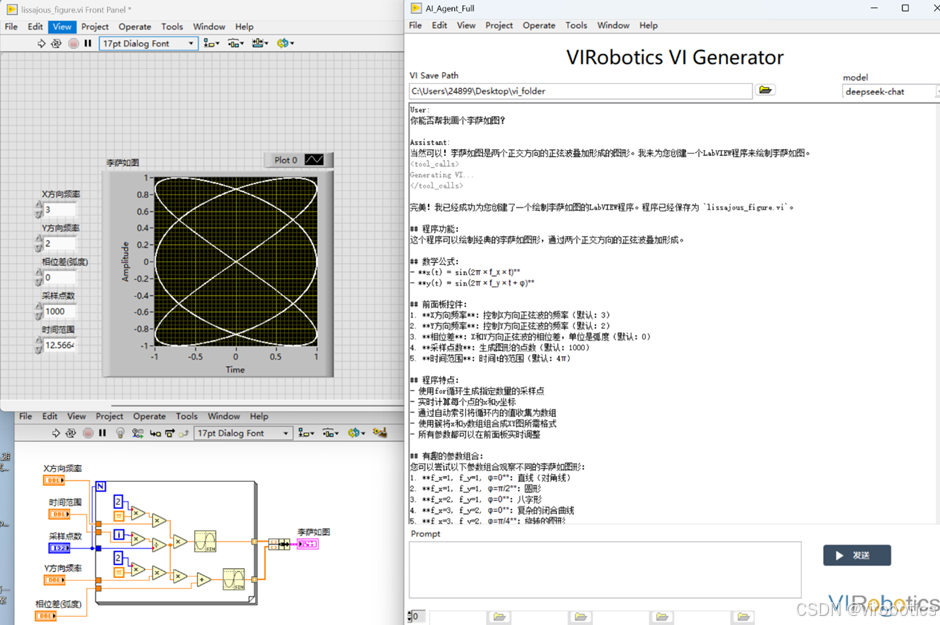Click the array index numeric control showing 0

[x=418, y=616]
